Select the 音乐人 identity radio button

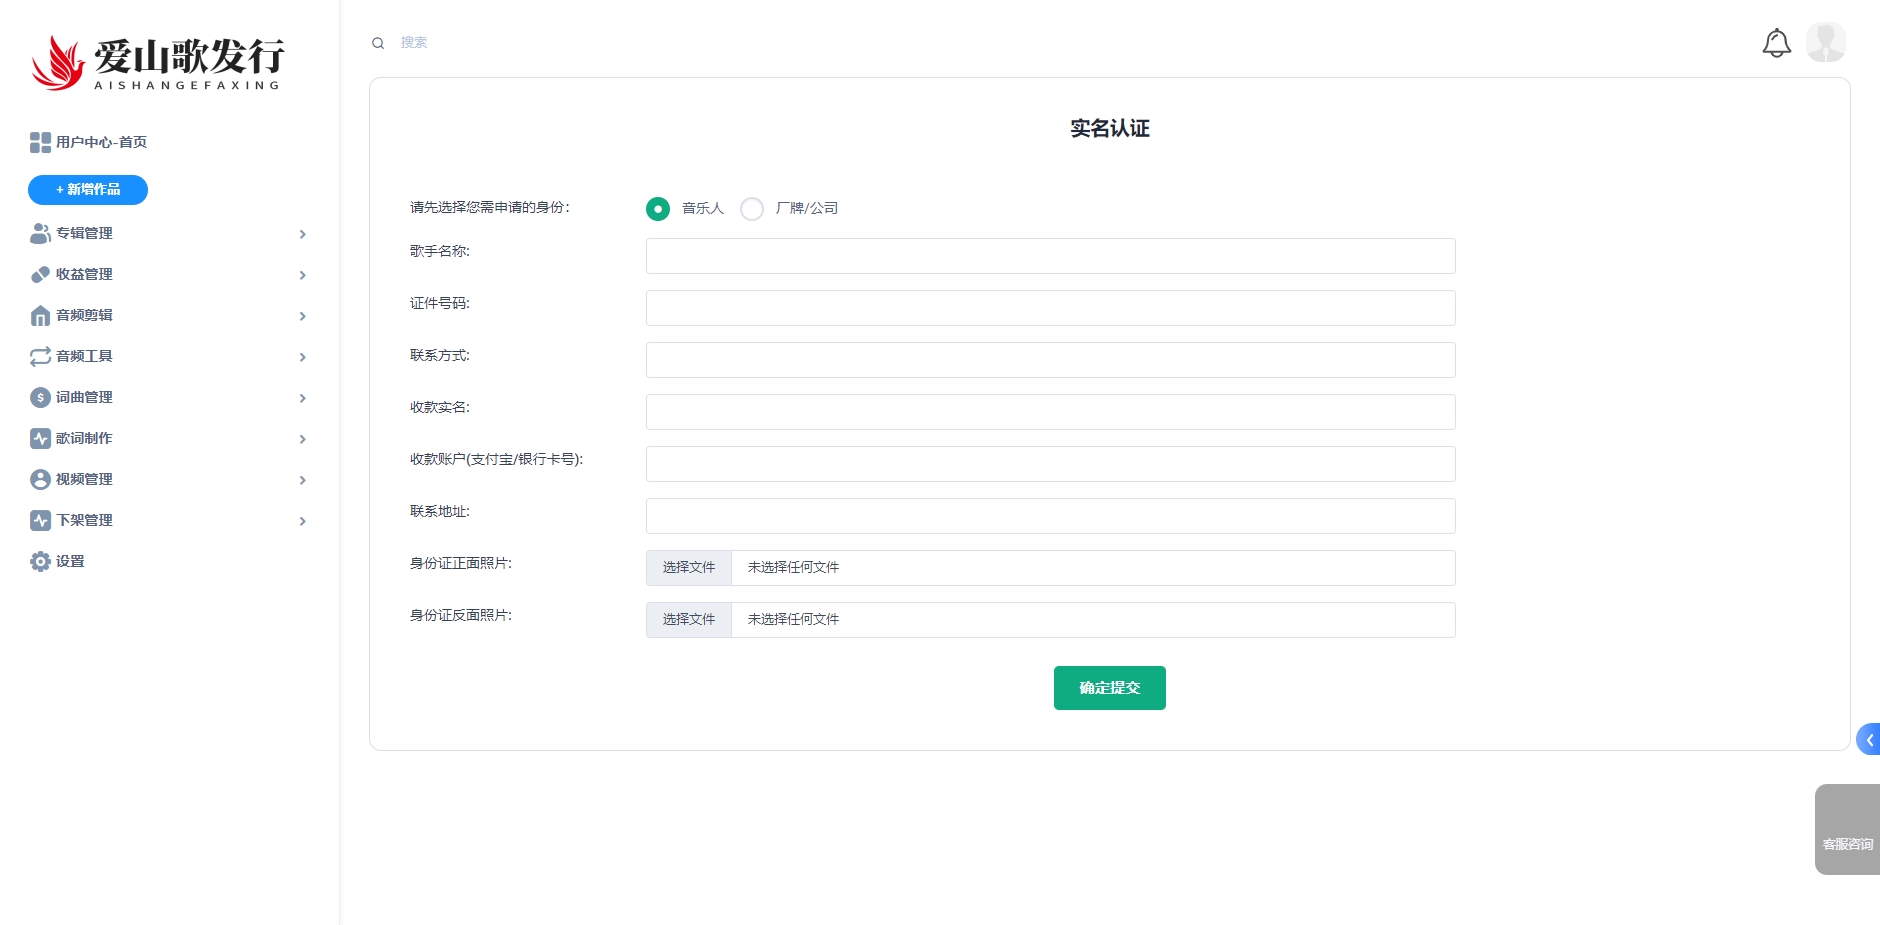point(658,209)
